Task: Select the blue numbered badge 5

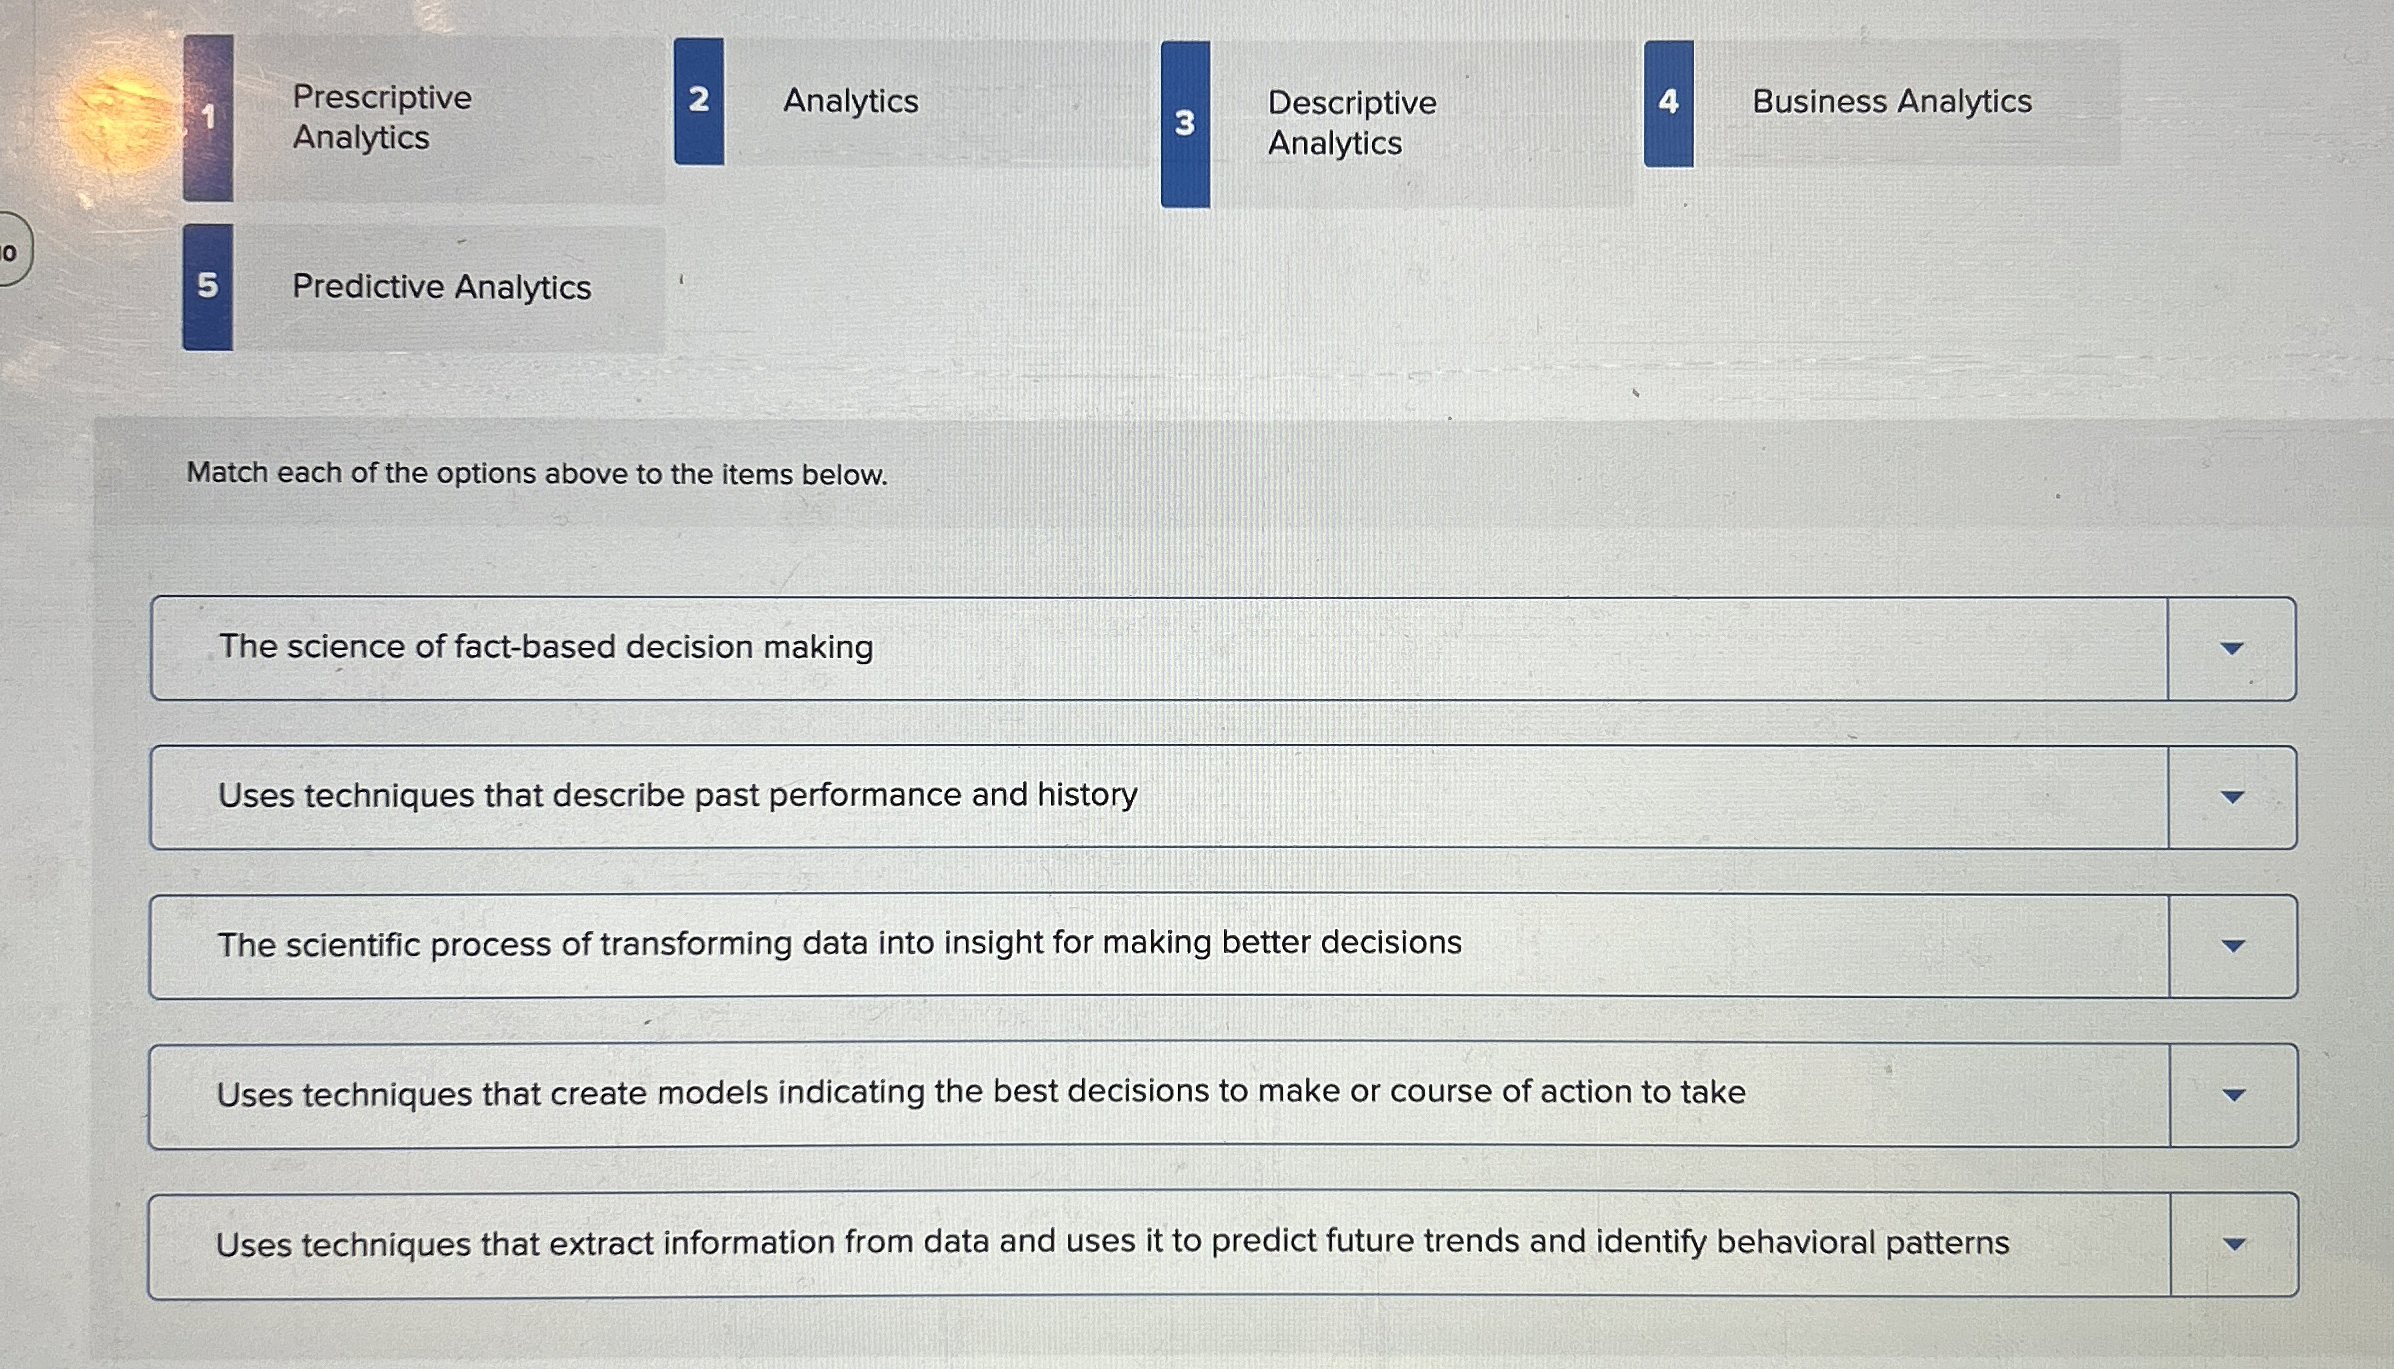Action: [207, 288]
